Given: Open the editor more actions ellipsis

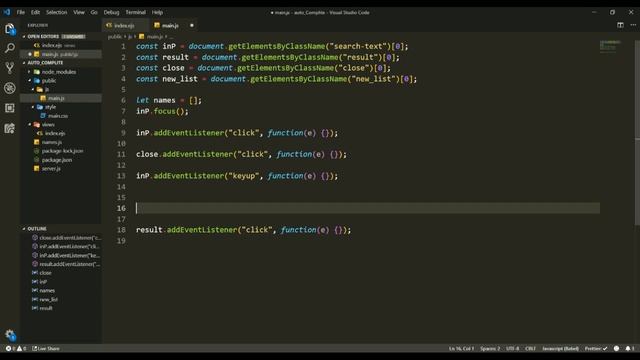Looking at the screenshot, I should pos(633,25).
